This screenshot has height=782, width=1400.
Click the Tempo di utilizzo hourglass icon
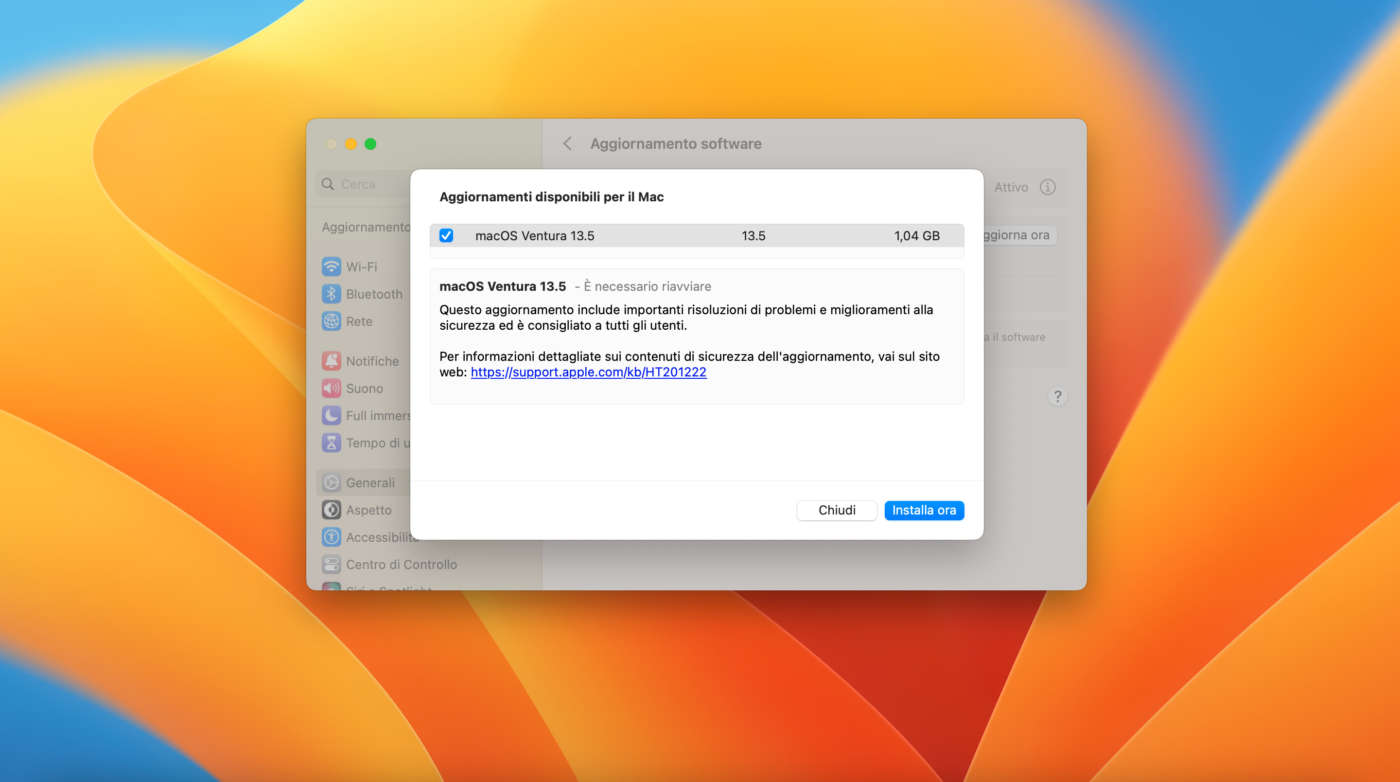pos(331,443)
